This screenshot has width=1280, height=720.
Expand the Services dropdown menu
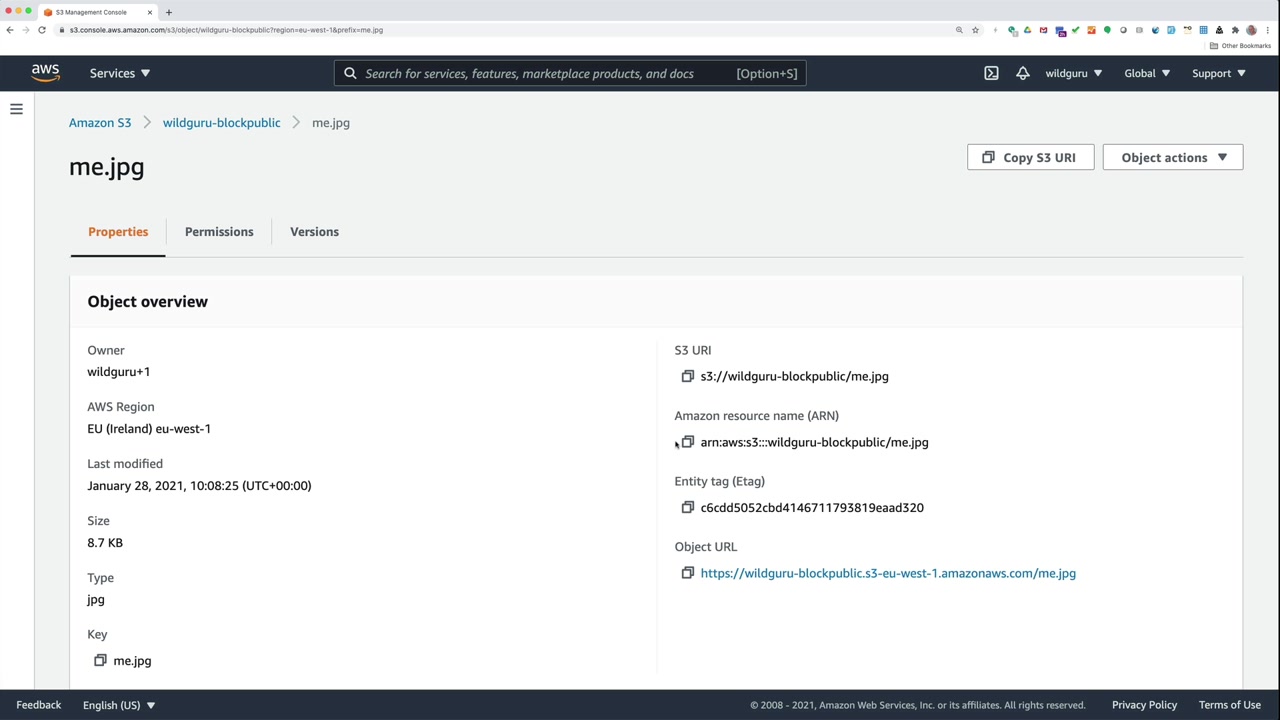(119, 73)
